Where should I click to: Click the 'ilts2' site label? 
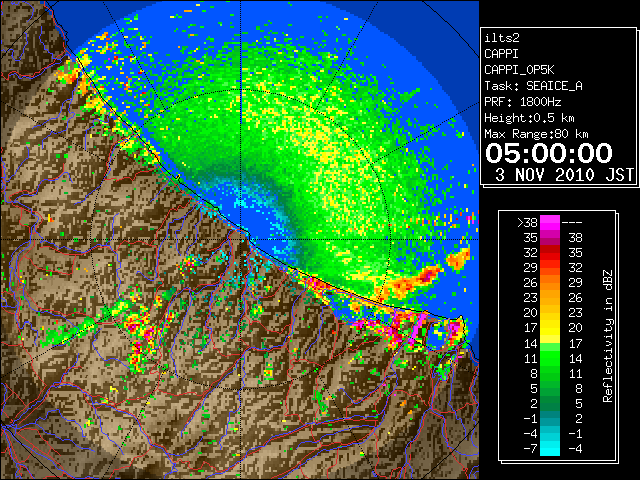click(x=502, y=38)
